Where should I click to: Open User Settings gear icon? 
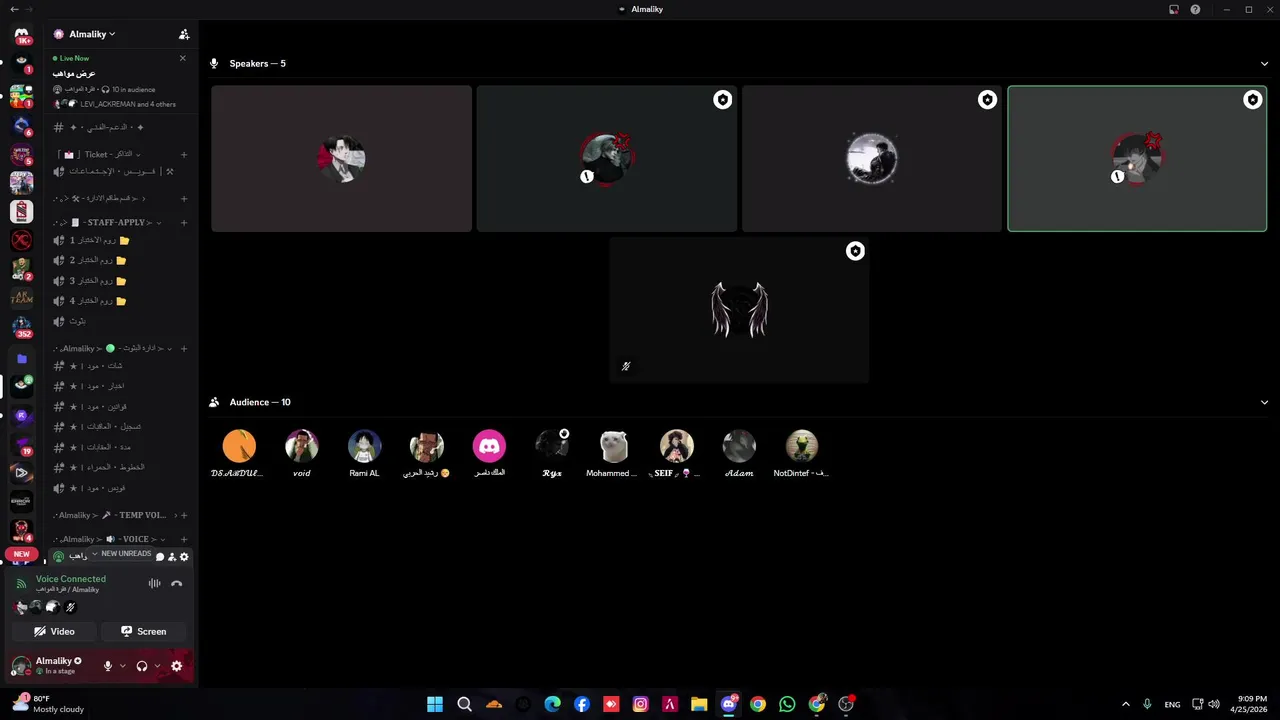177,666
